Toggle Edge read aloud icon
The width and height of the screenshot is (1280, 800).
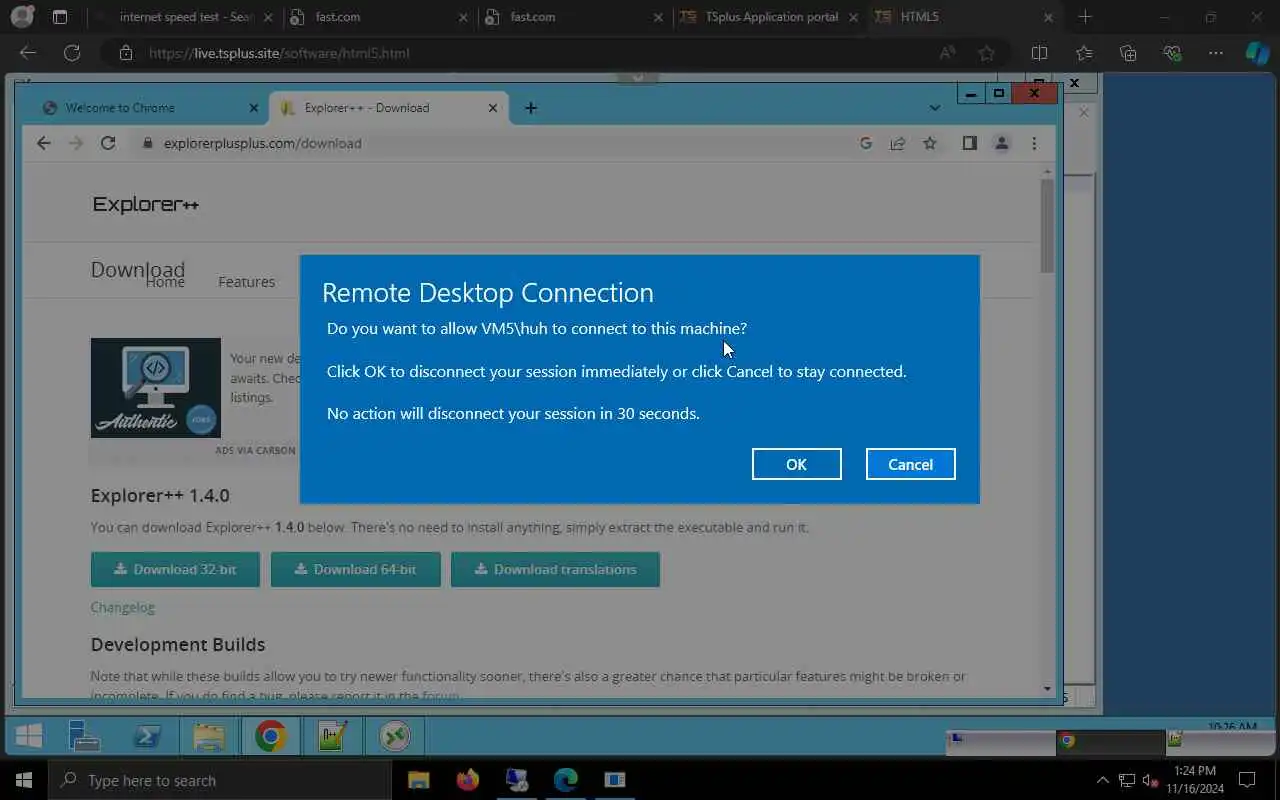(x=947, y=53)
